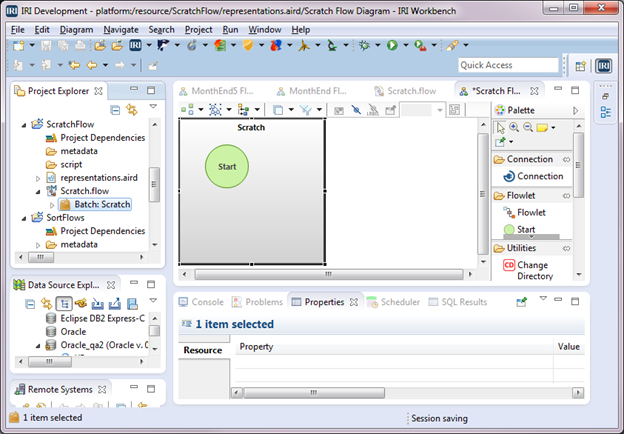Screen dimensions: 624x434
Task: Select Eclipse DB2 Express-C data source
Action: 96,318
